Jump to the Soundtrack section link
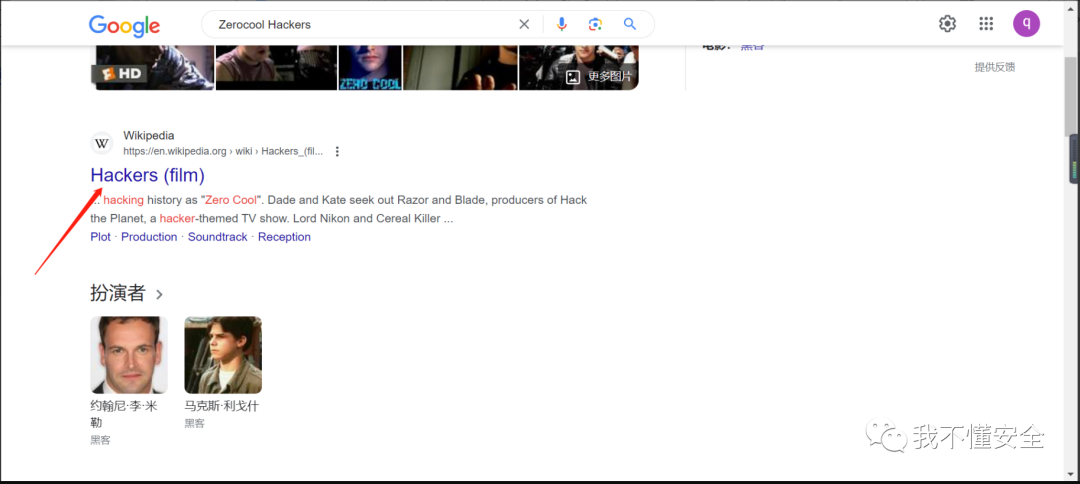Viewport: 1080px width, 484px height. [218, 237]
